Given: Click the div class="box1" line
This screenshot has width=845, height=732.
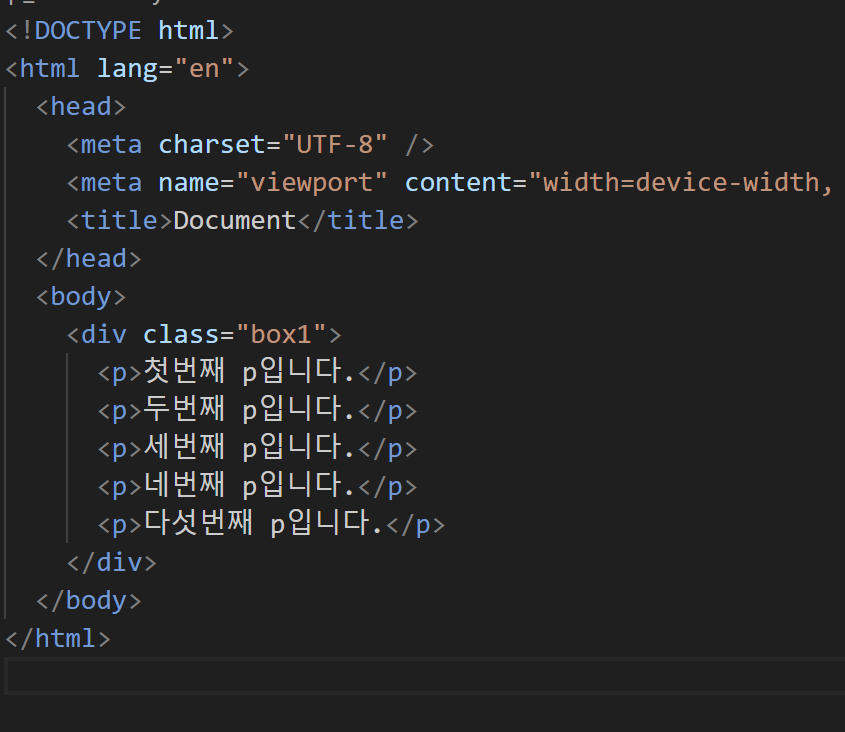Looking at the screenshot, I should point(204,335).
